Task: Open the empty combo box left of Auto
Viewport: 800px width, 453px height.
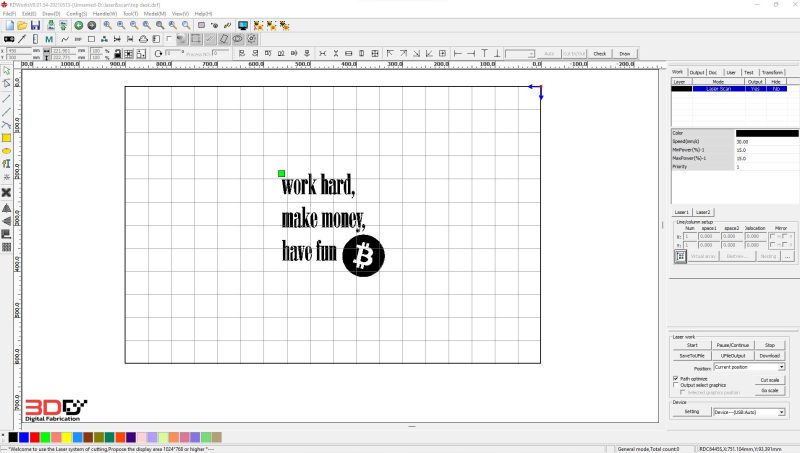Action: 520,54
